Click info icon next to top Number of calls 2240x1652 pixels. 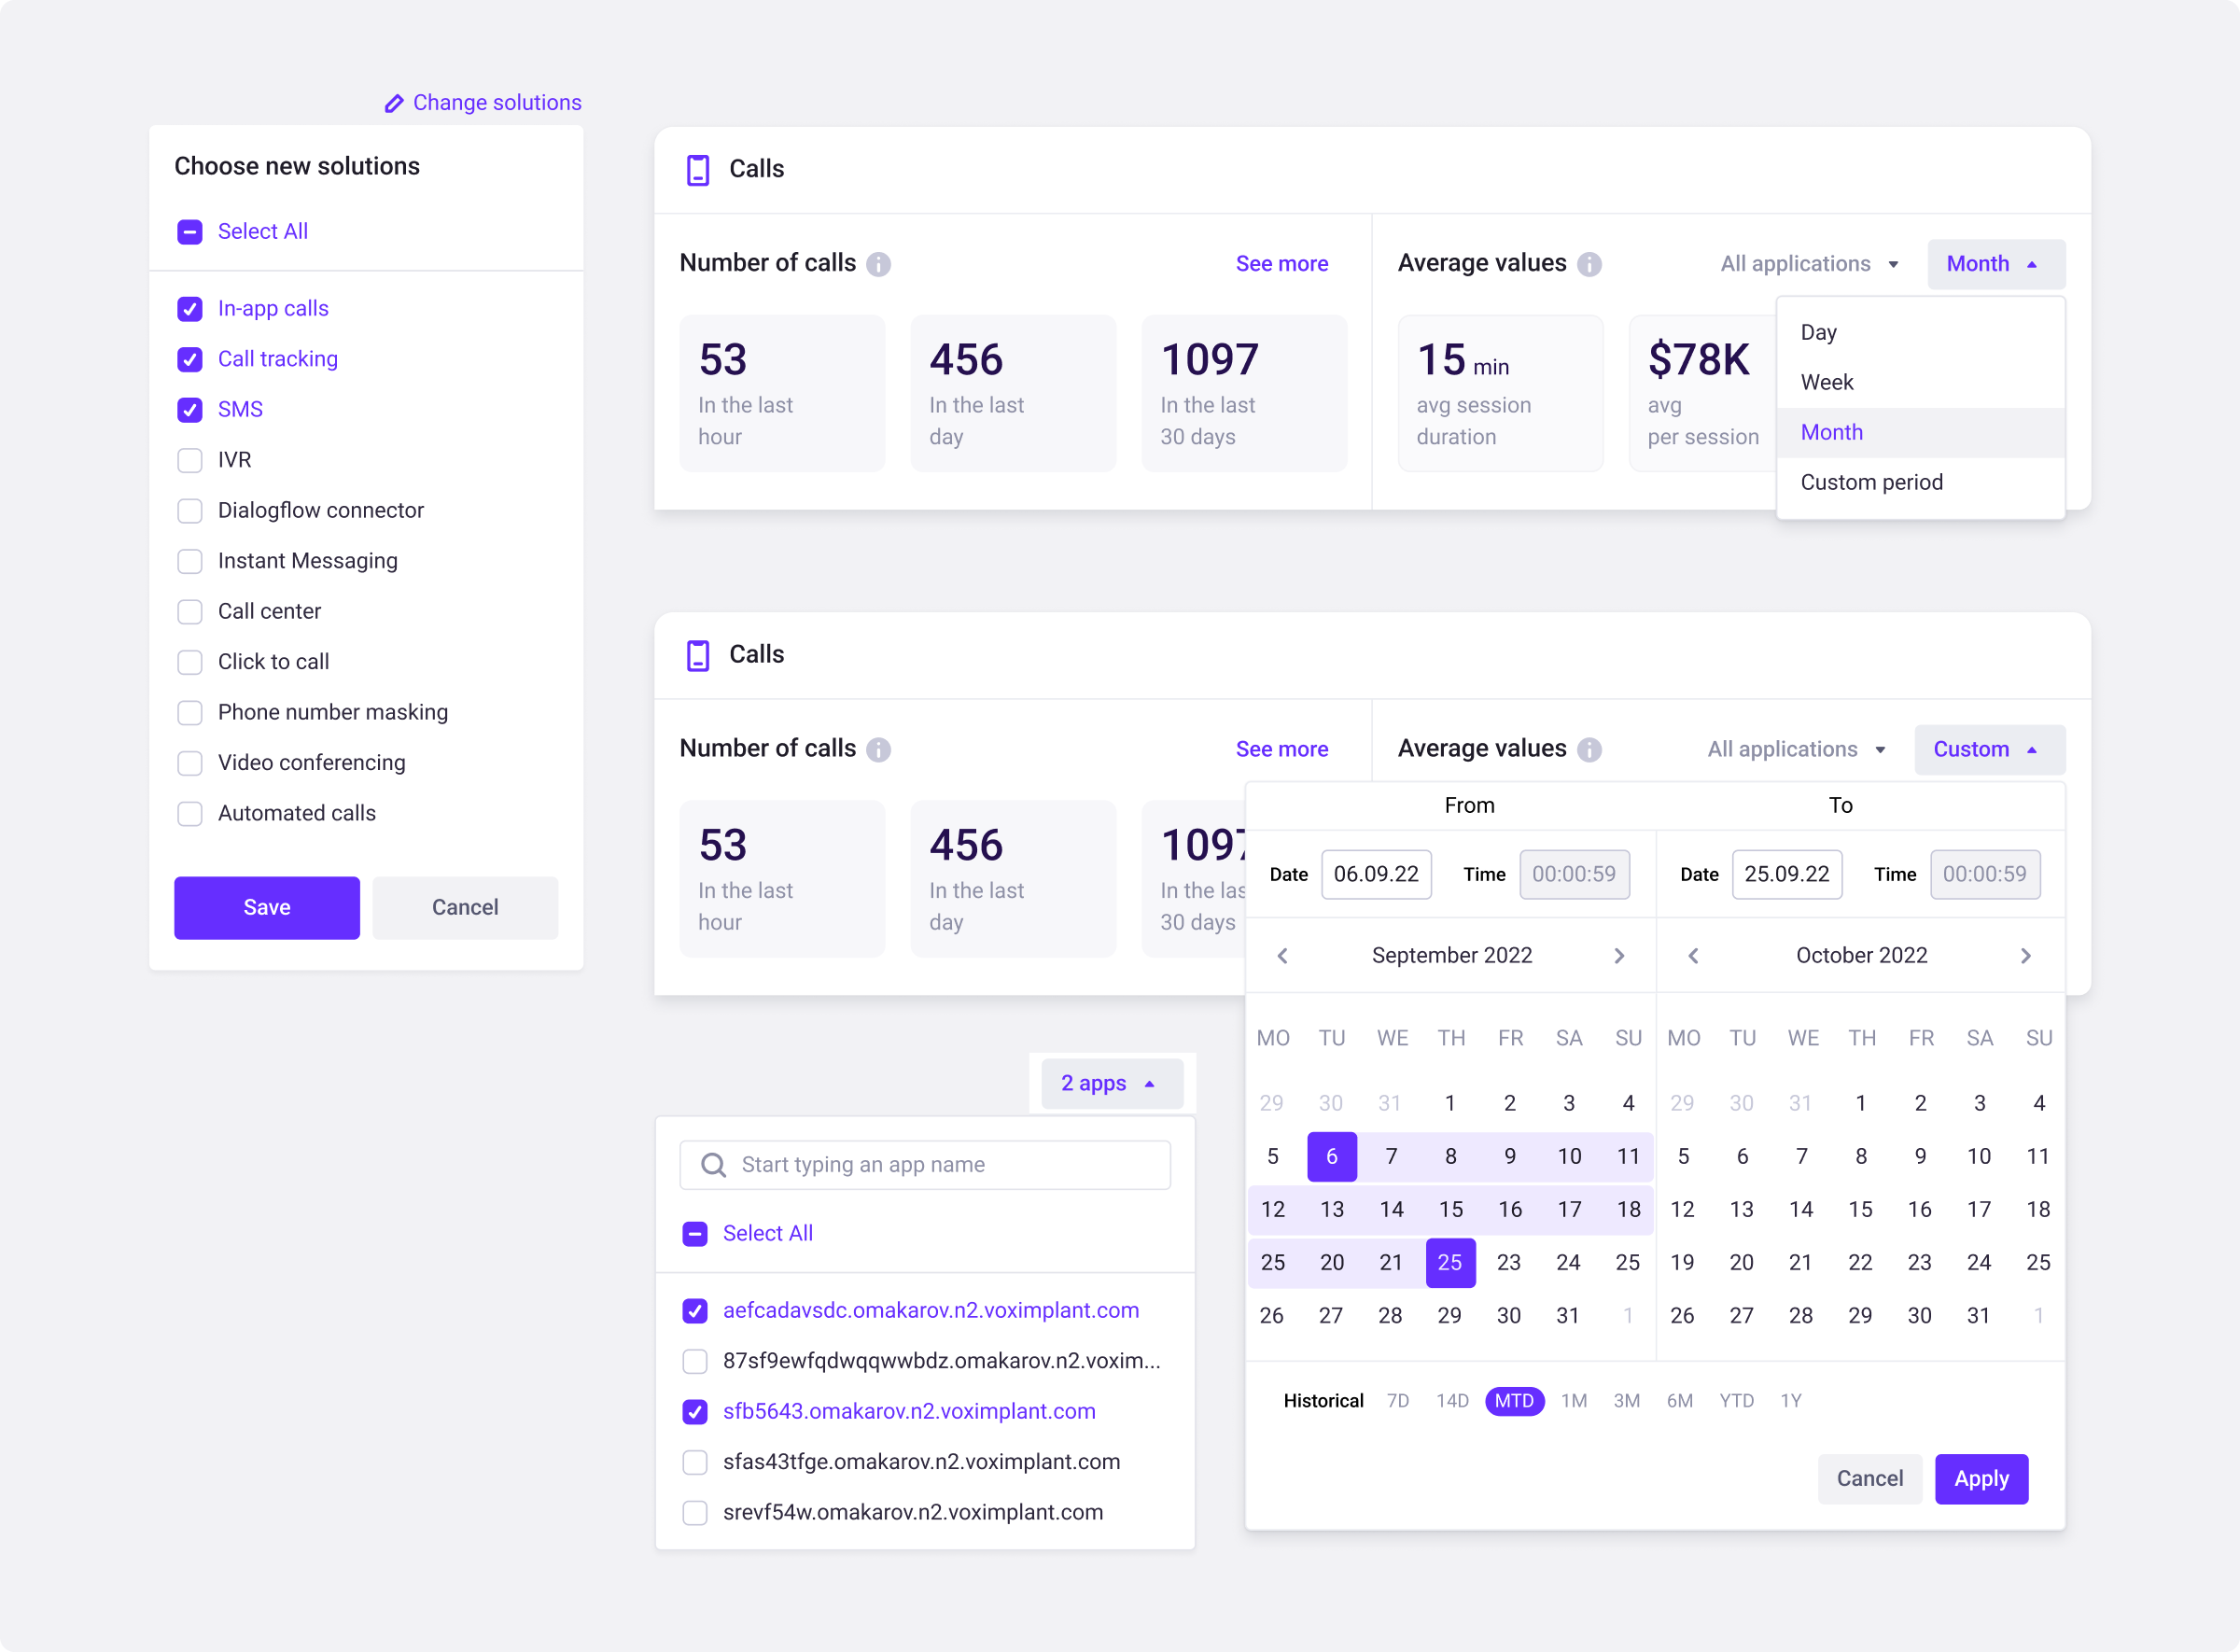pyautogui.click(x=878, y=264)
